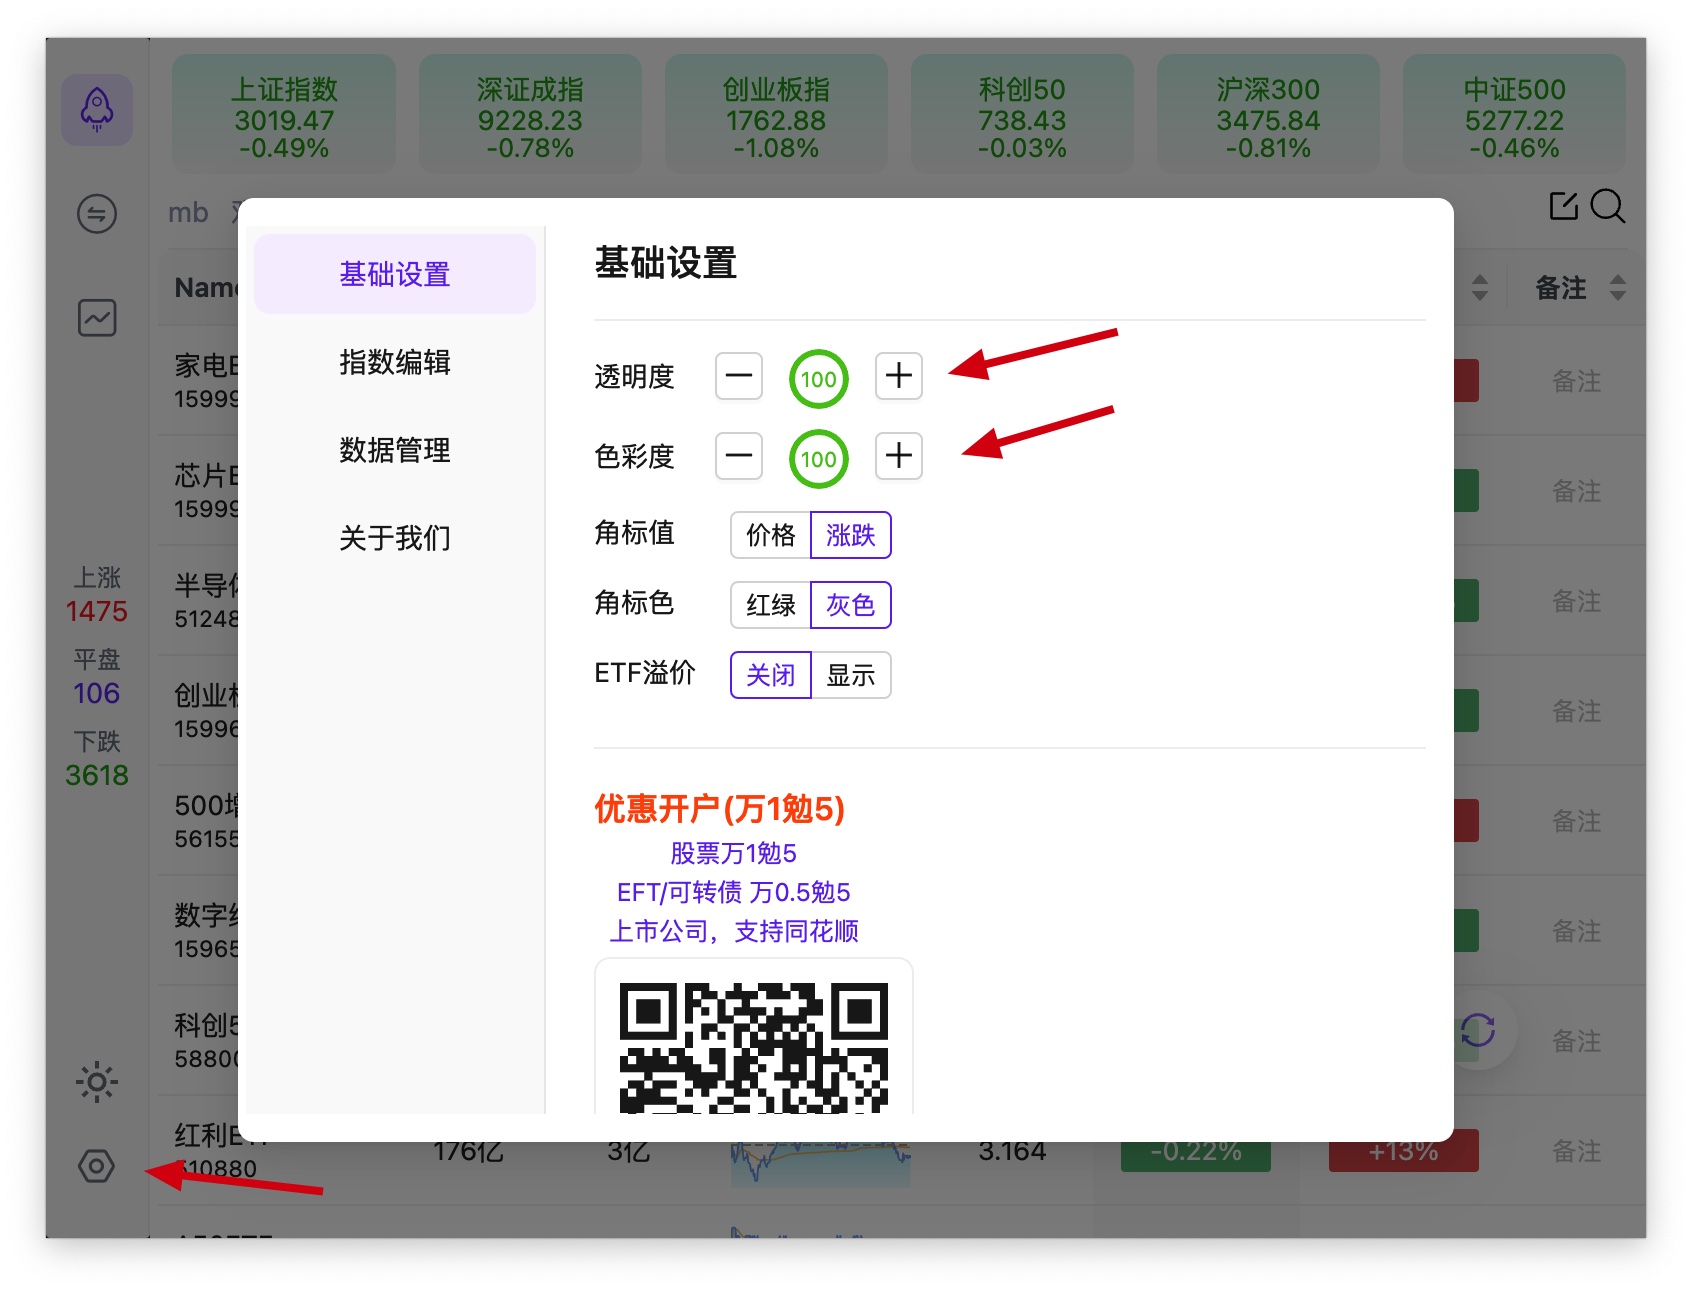The image size is (1692, 1292).
Task: Select 价格 for the 角标值 option
Action: coord(771,535)
